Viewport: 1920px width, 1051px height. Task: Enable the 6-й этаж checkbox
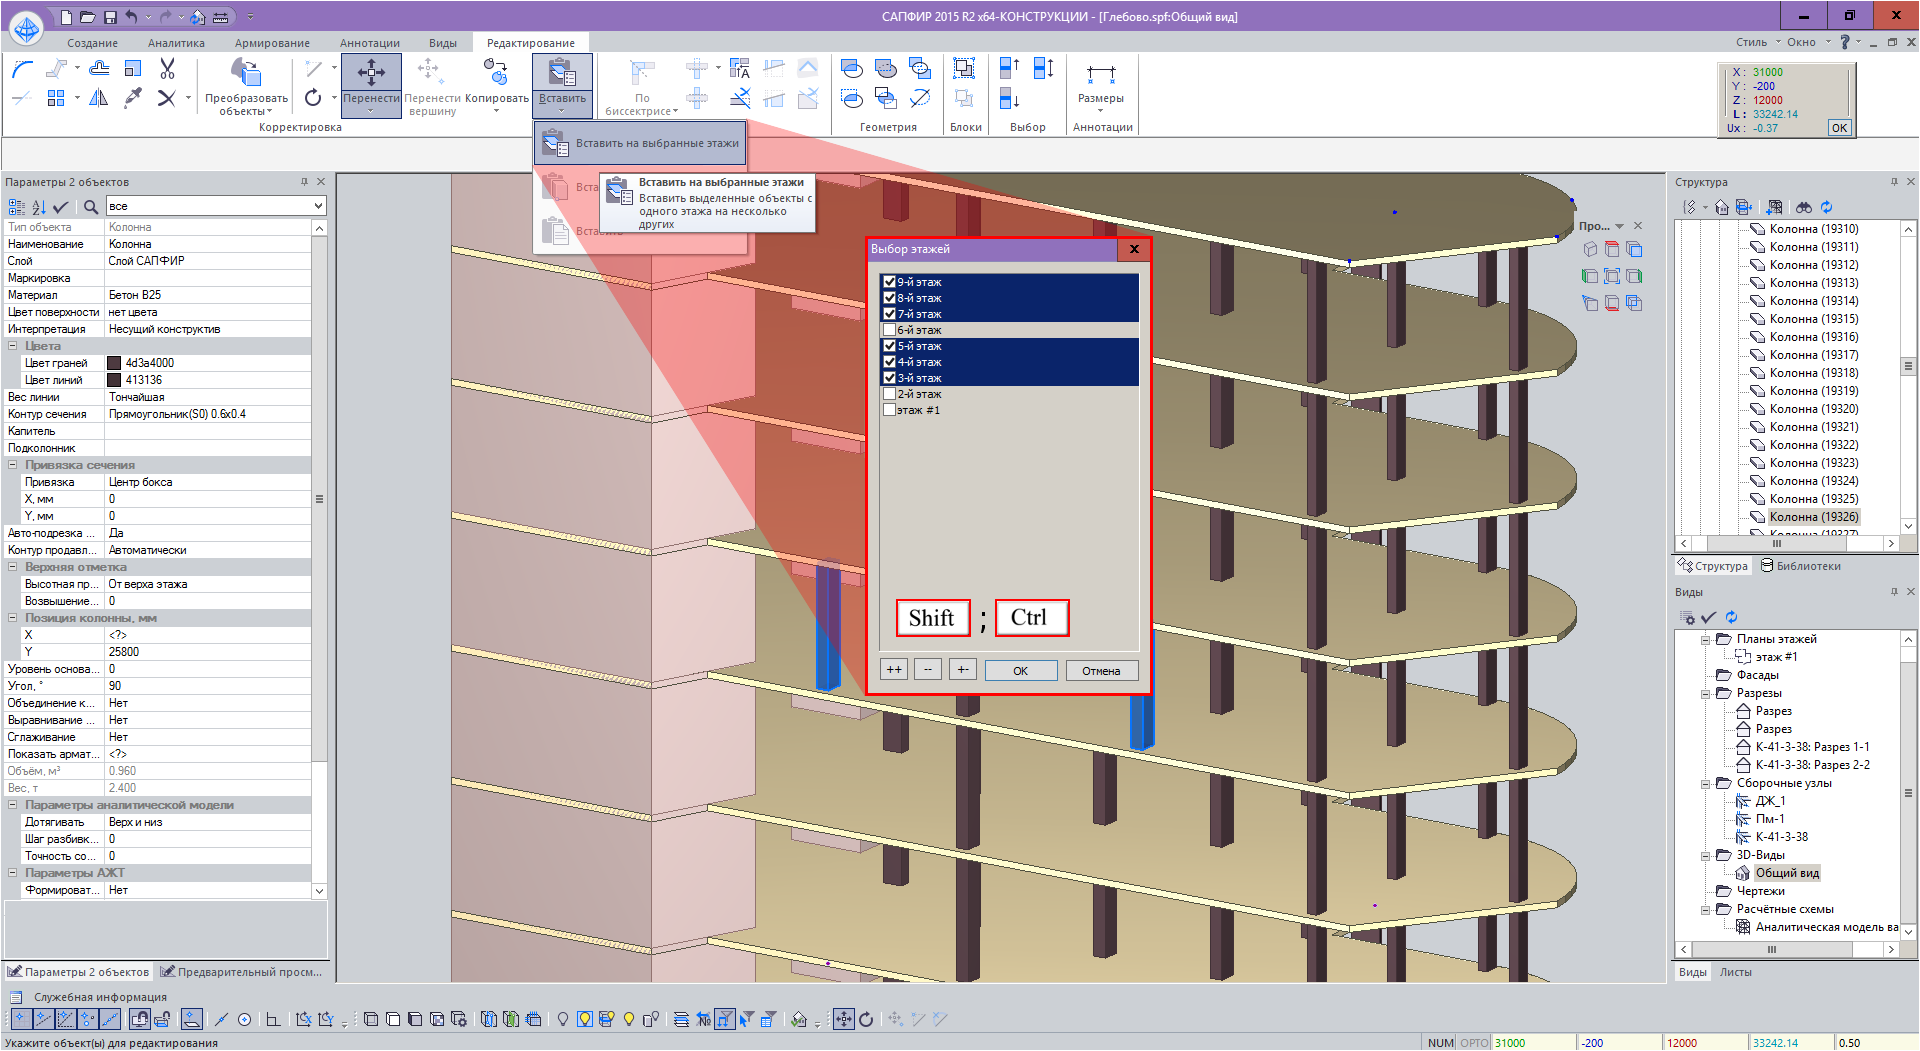point(889,330)
